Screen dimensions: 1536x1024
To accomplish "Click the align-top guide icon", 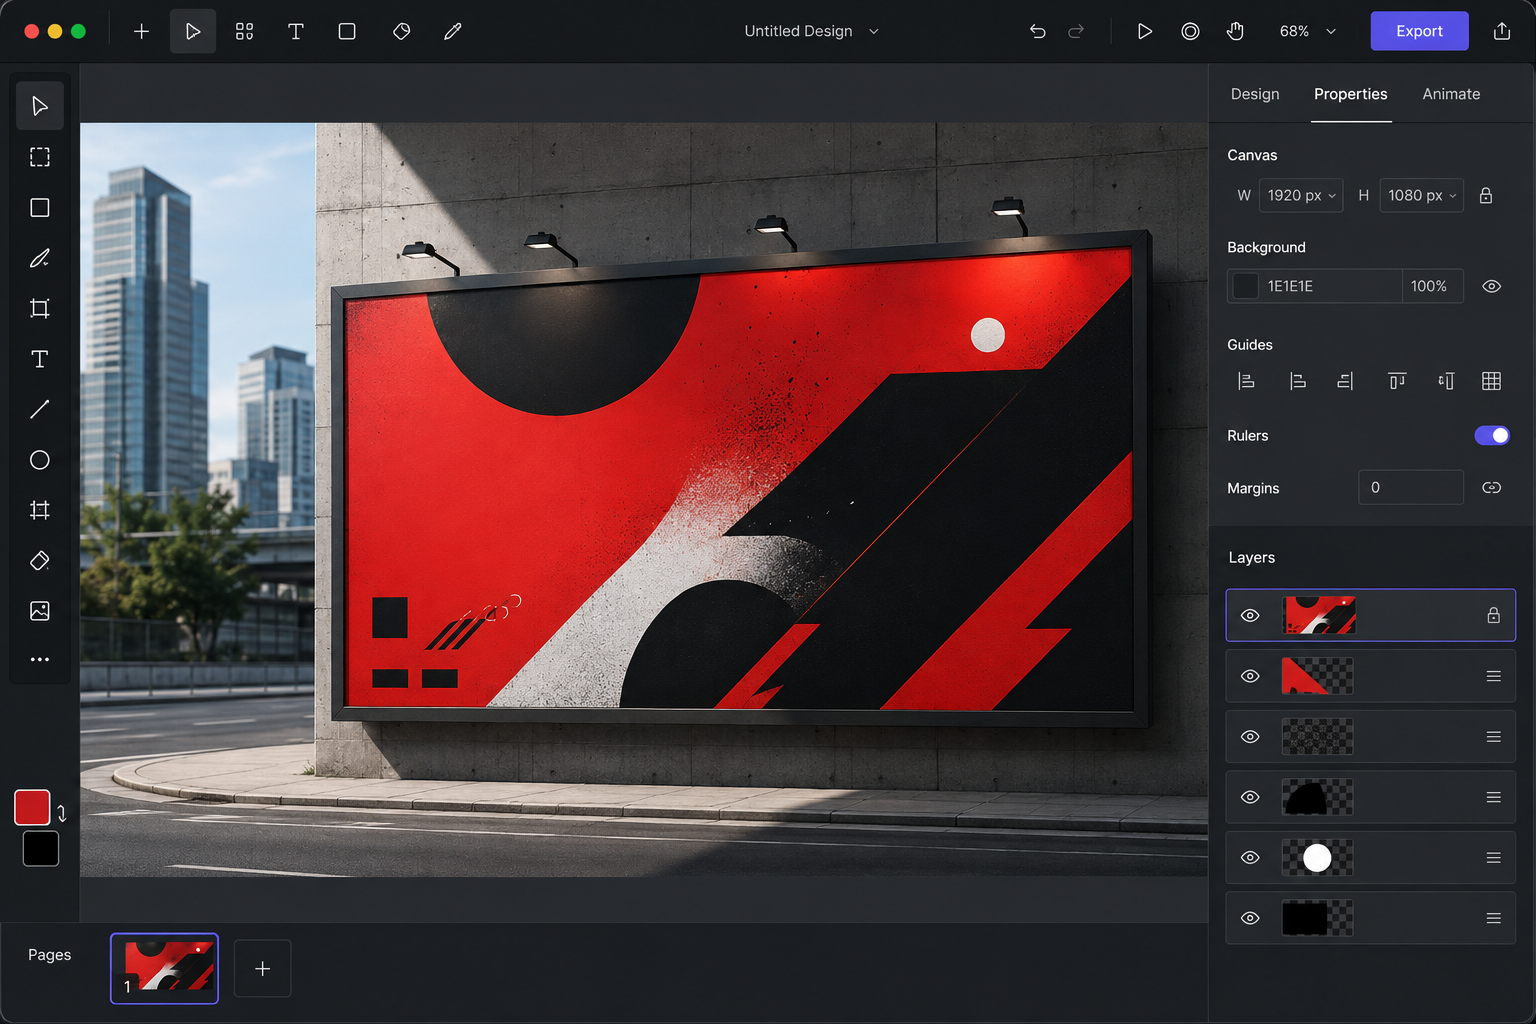I will coord(1397,381).
